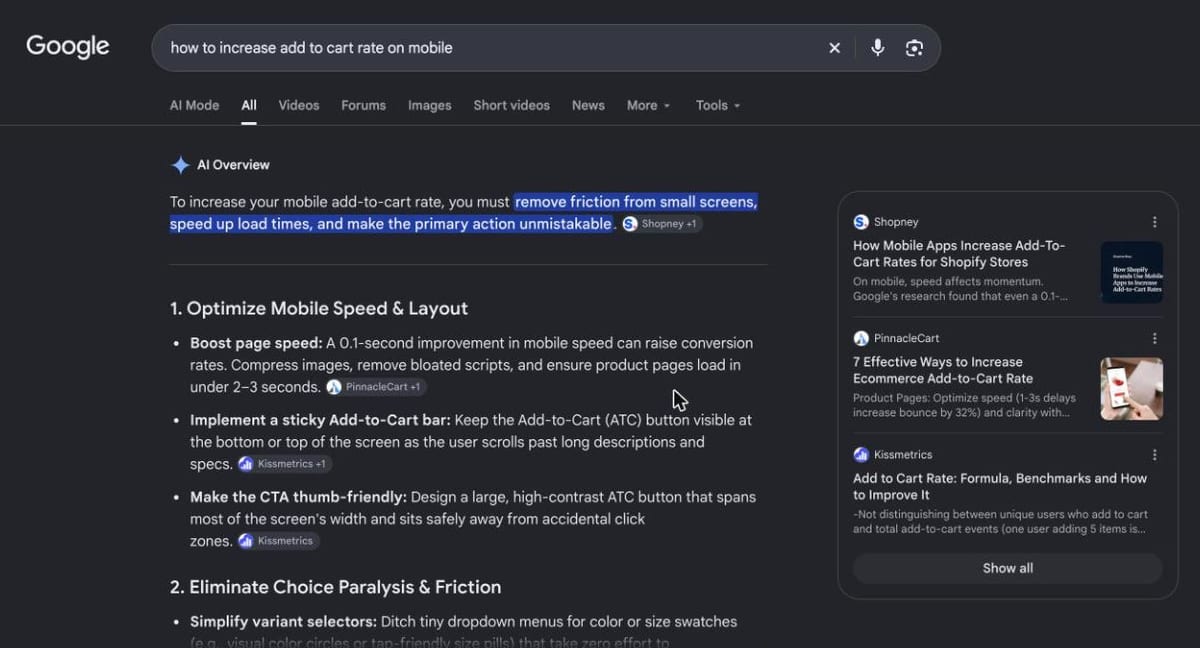Open the Tools dropdown
The image size is (1200, 648).
point(718,105)
